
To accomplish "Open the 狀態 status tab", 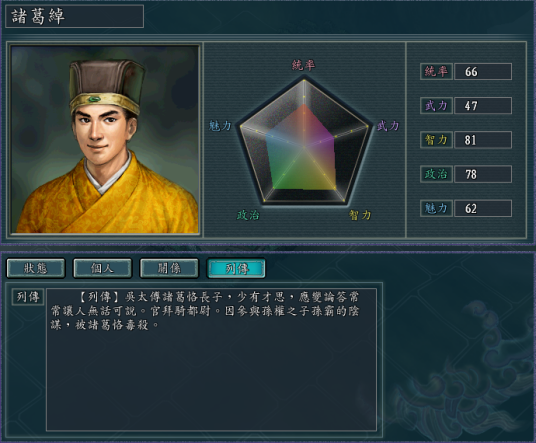I will click(36, 268).
